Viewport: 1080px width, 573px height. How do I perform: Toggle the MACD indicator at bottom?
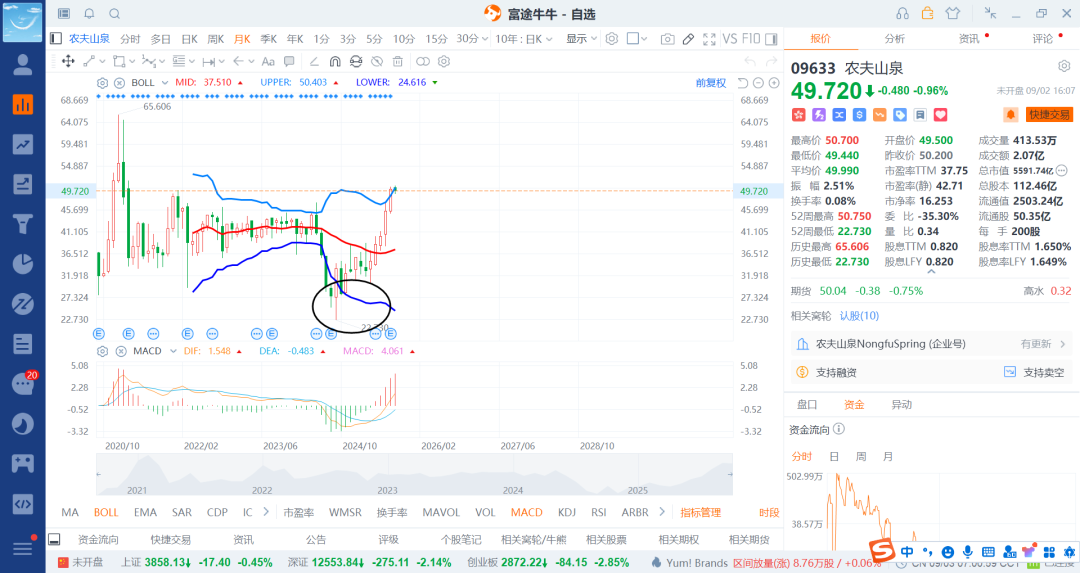pyautogui.click(x=527, y=512)
